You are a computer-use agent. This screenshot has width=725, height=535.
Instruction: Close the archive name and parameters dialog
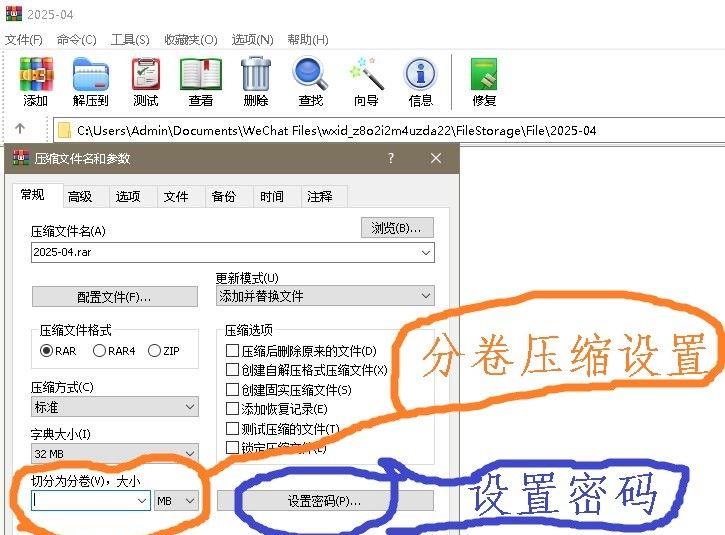436,158
